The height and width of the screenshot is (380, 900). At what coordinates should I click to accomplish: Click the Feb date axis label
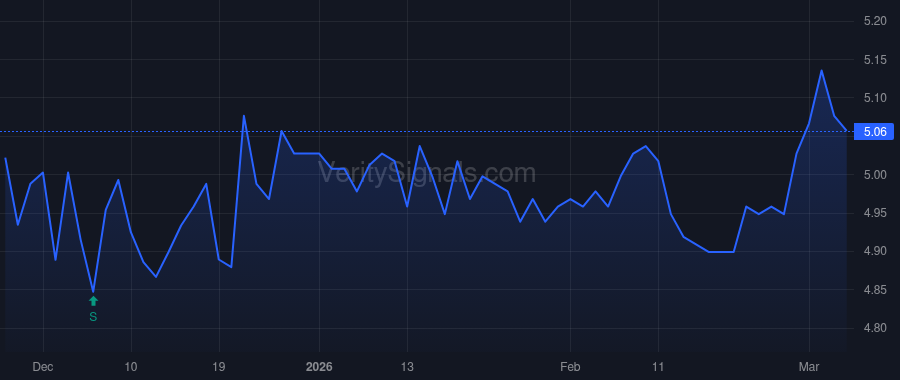pos(571,366)
